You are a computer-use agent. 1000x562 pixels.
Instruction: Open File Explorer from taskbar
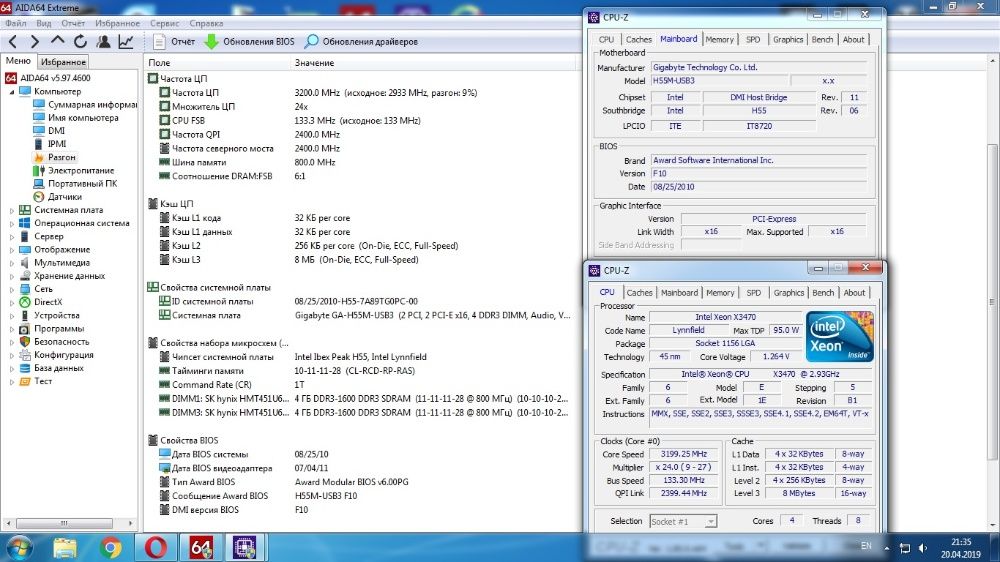[x=65, y=547]
